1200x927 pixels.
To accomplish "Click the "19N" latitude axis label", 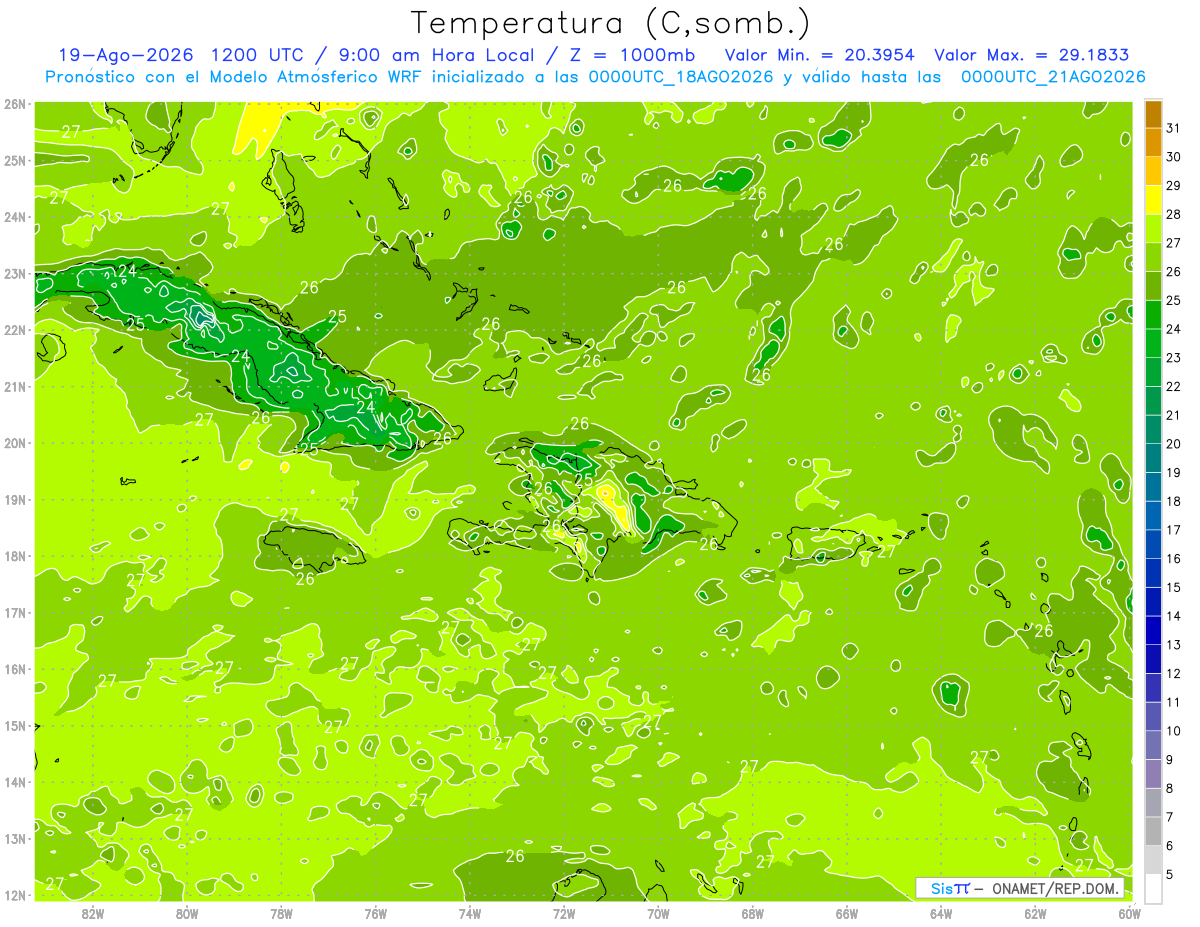I will click(15, 499).
